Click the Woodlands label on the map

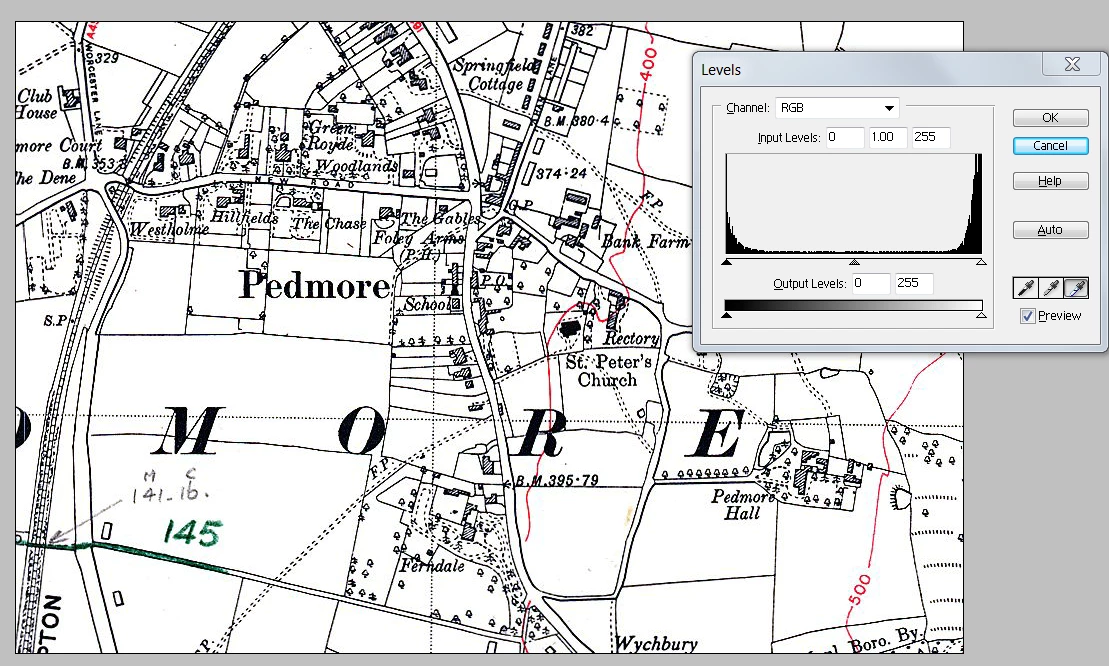356,167
